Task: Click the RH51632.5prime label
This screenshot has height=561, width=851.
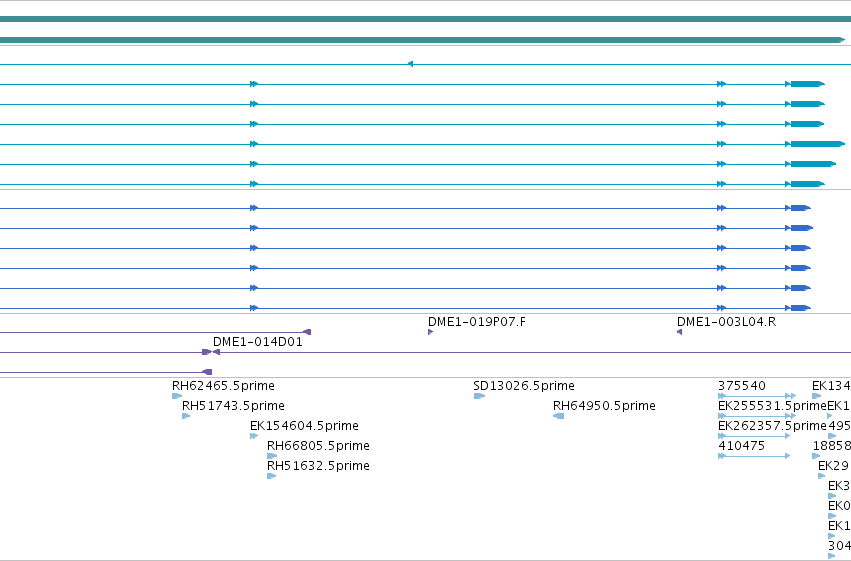Action: tap(318, 466)
